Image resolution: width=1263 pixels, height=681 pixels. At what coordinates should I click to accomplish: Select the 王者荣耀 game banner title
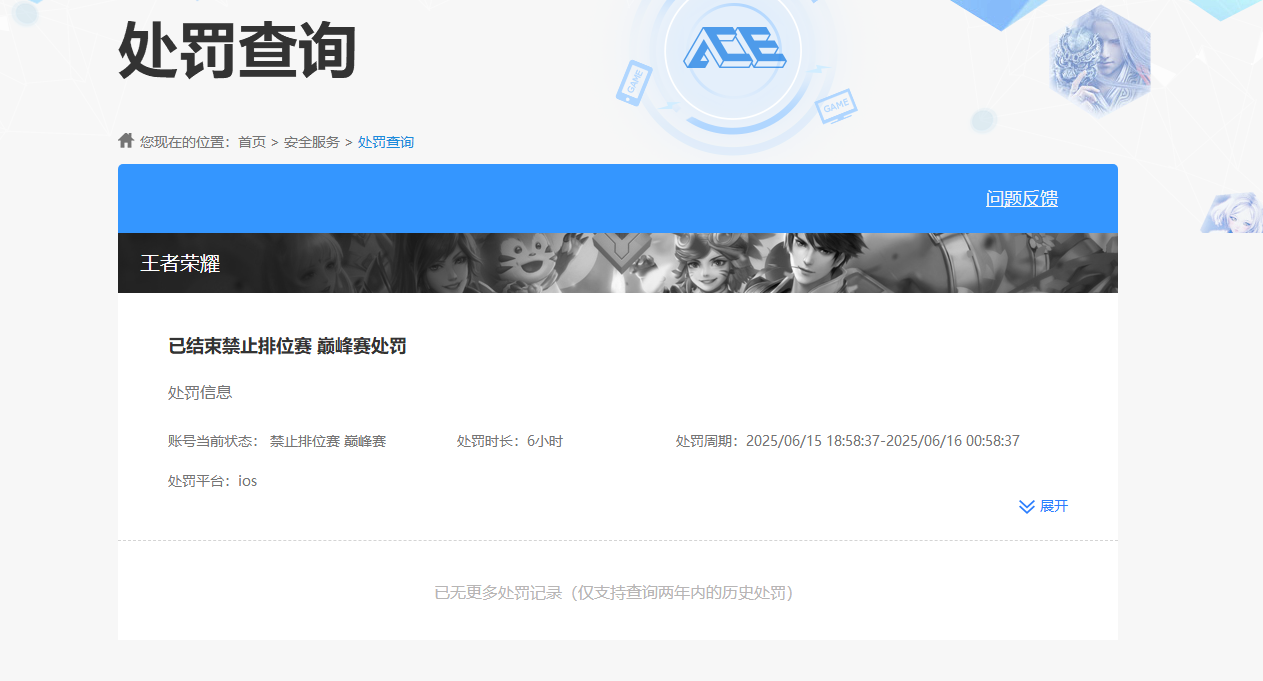click(180, 264)
